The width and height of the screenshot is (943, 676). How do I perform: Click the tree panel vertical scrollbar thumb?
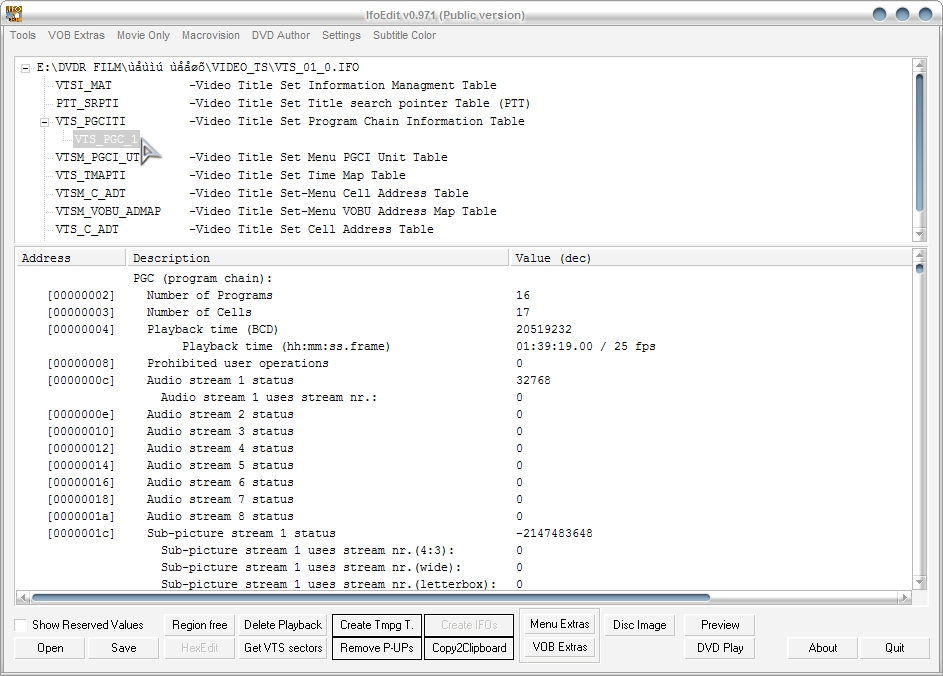tap(919, 142)
